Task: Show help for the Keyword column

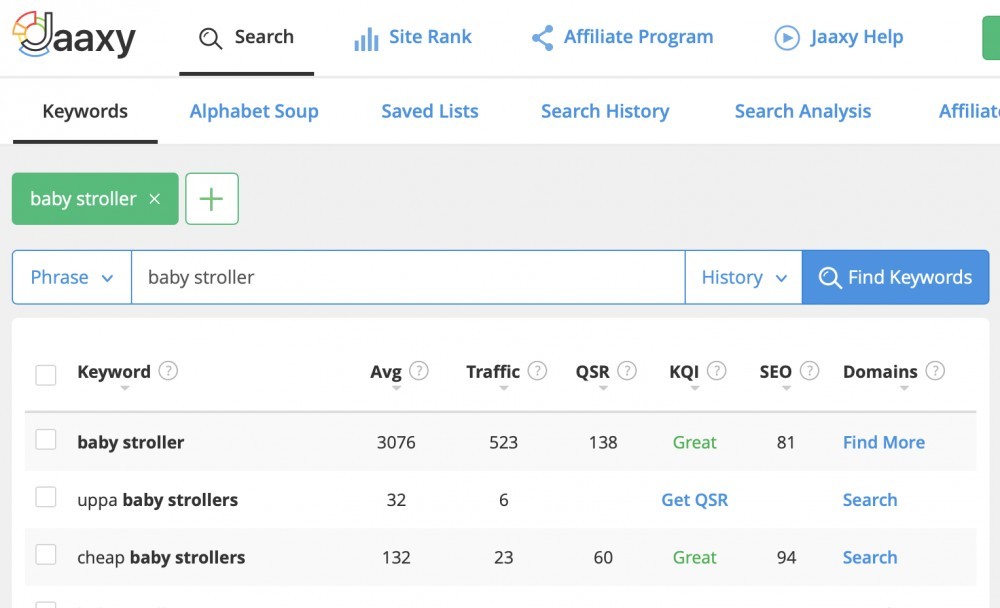Action: [168, 371]
